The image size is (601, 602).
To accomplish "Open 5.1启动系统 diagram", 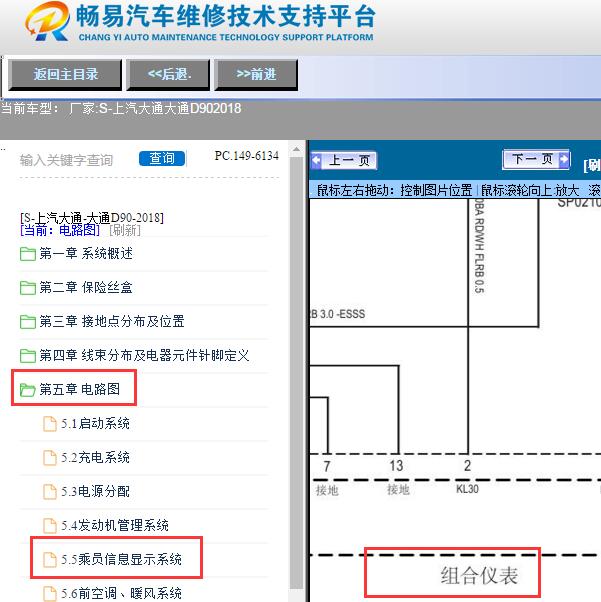I will coord(96,423).
